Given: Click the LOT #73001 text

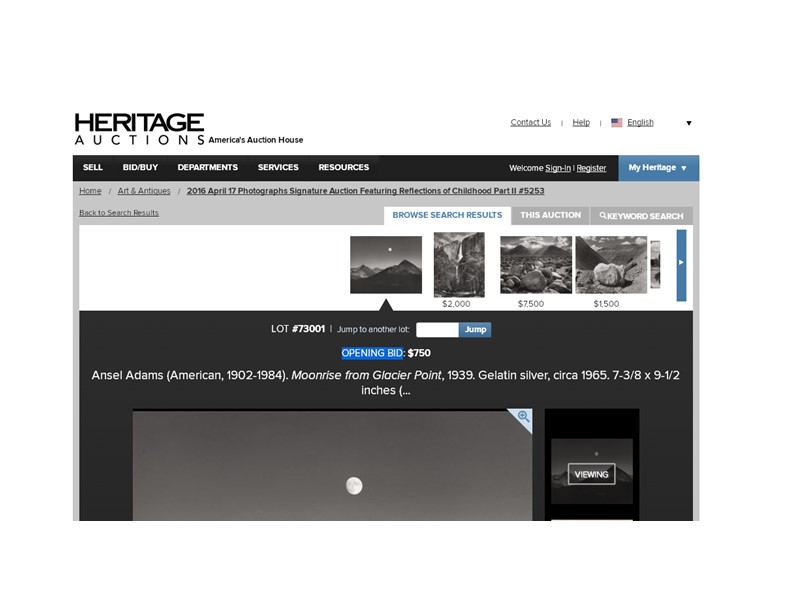Looking at the screenshot, I should pyautogui.click(x=298, y=329).
